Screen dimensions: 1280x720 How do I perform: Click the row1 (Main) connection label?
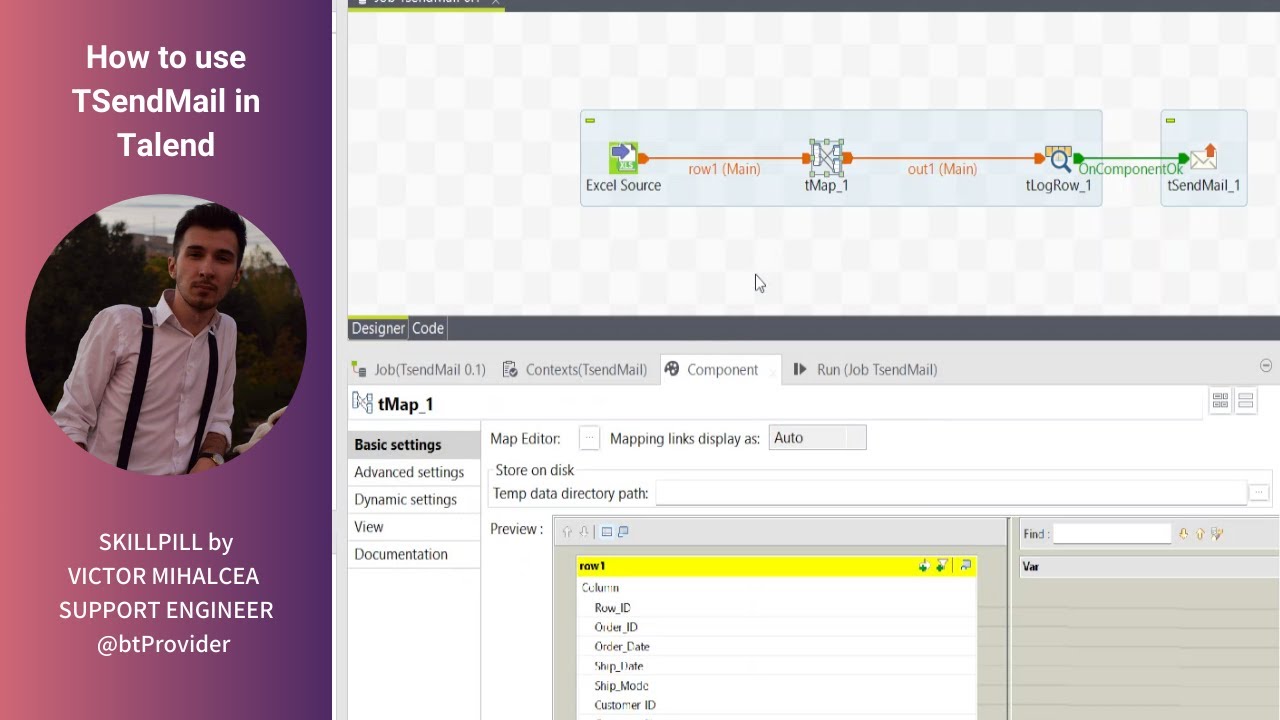click(724, 169)
